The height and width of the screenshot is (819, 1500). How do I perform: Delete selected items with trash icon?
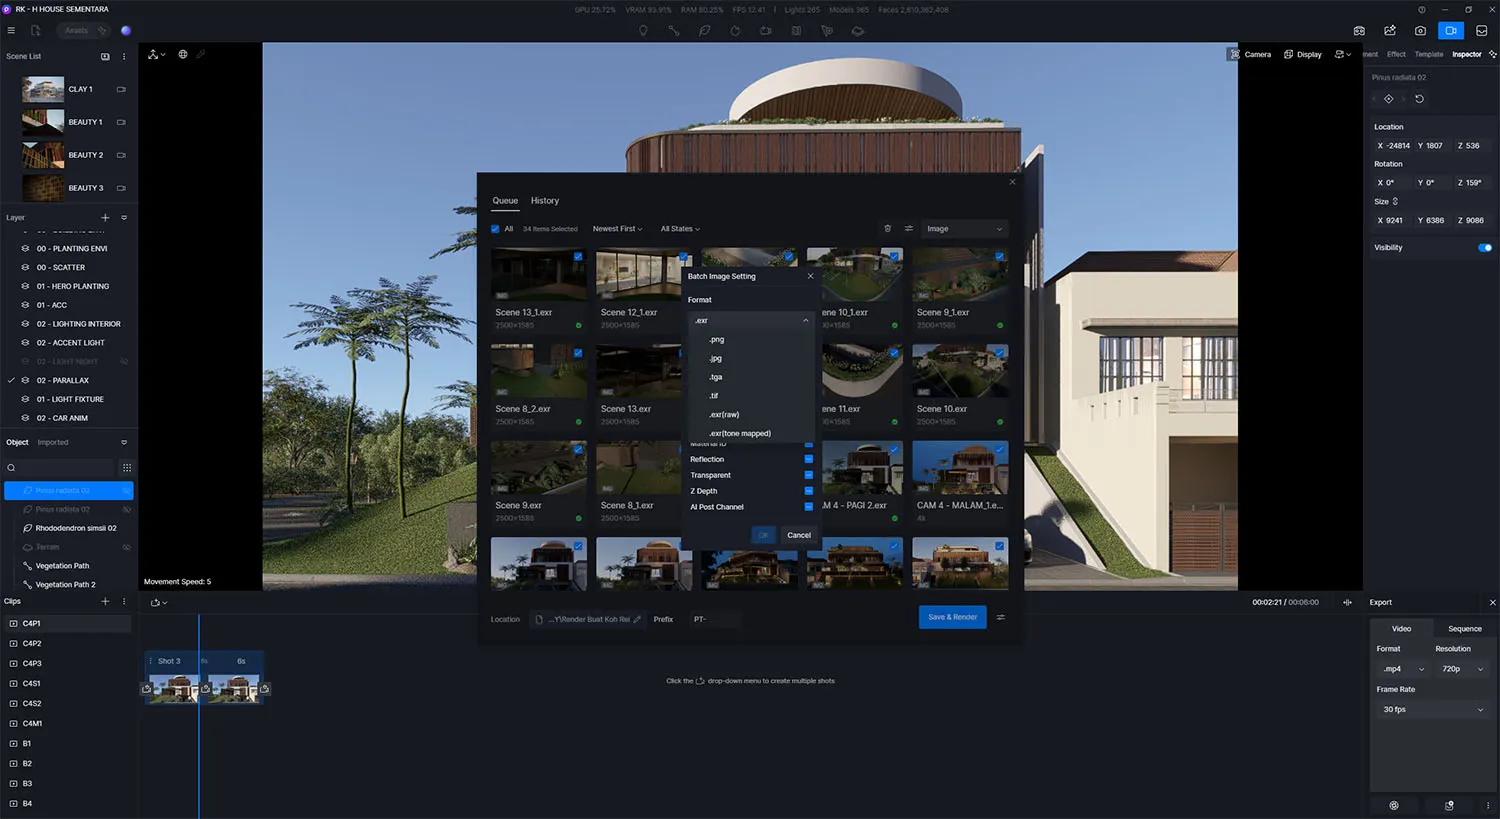tap(887, 229)
